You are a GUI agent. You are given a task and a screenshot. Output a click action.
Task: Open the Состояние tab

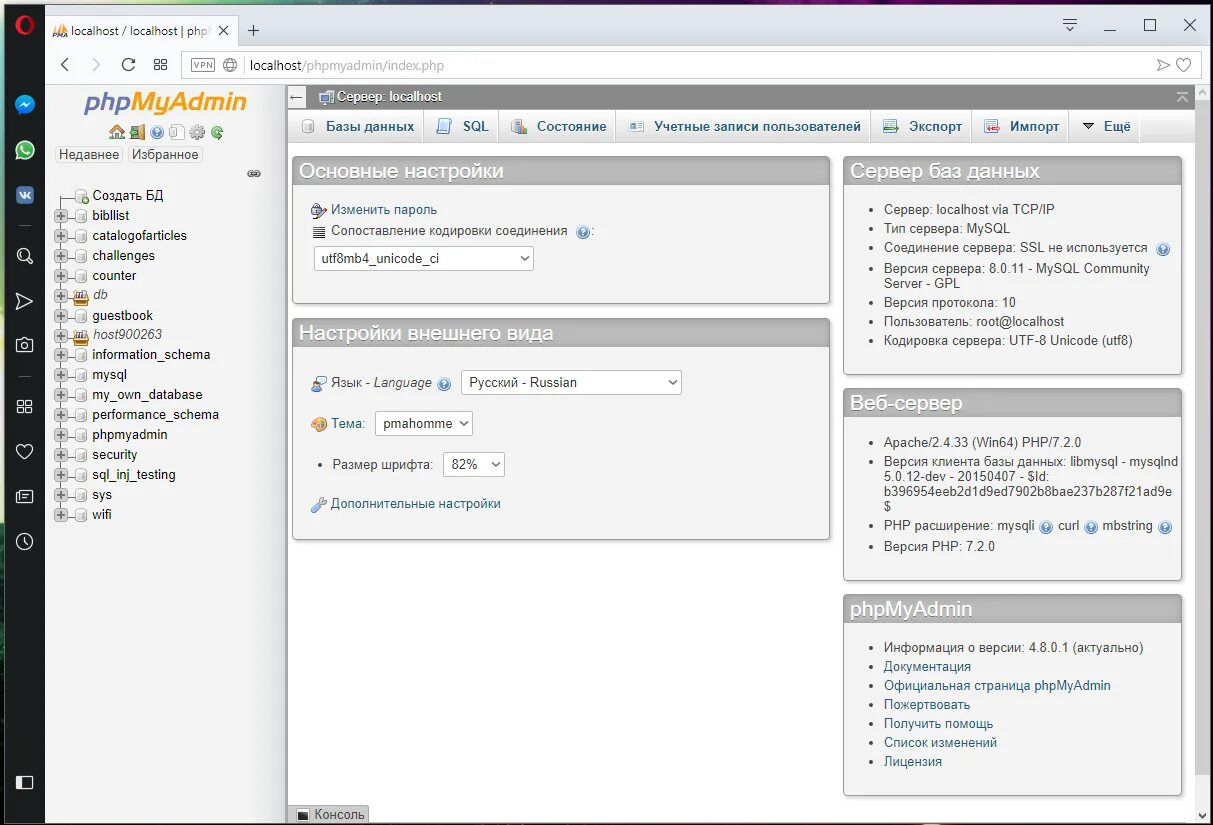point(558,127)
